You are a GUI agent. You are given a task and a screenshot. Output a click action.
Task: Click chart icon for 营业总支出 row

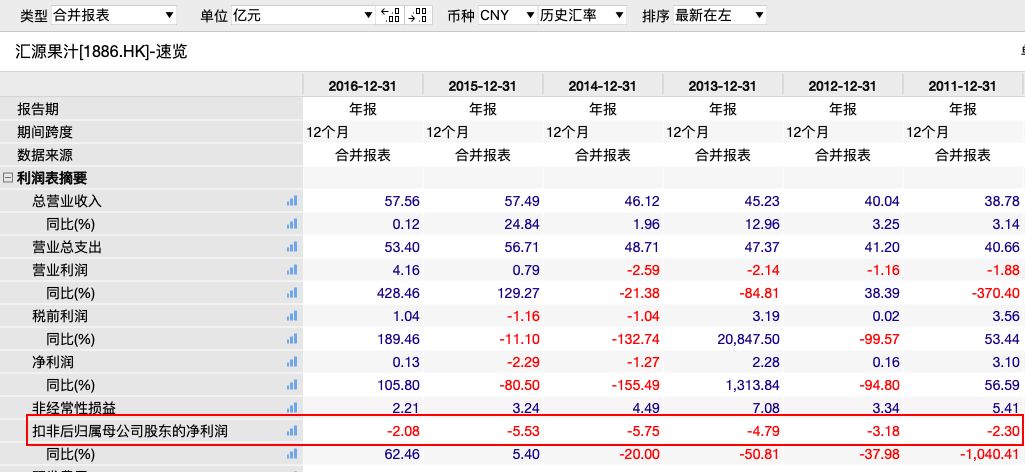tap(292, 247)
